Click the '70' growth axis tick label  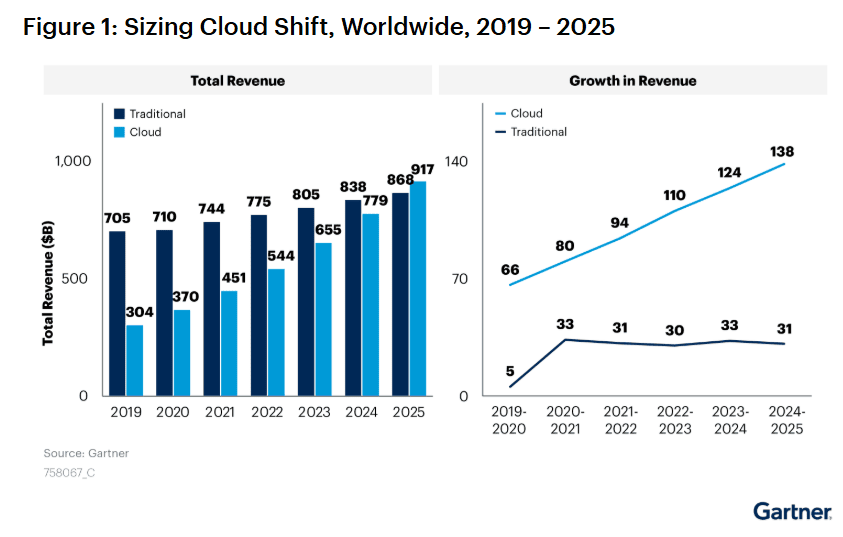point(460,279)
